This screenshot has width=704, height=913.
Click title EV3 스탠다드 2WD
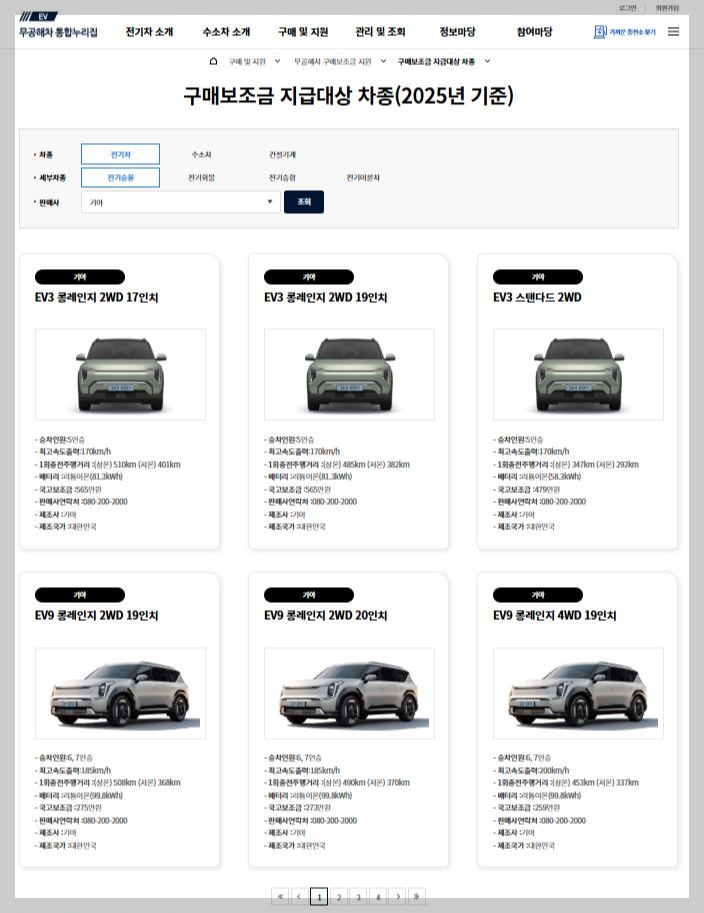[x=537, y=297]
